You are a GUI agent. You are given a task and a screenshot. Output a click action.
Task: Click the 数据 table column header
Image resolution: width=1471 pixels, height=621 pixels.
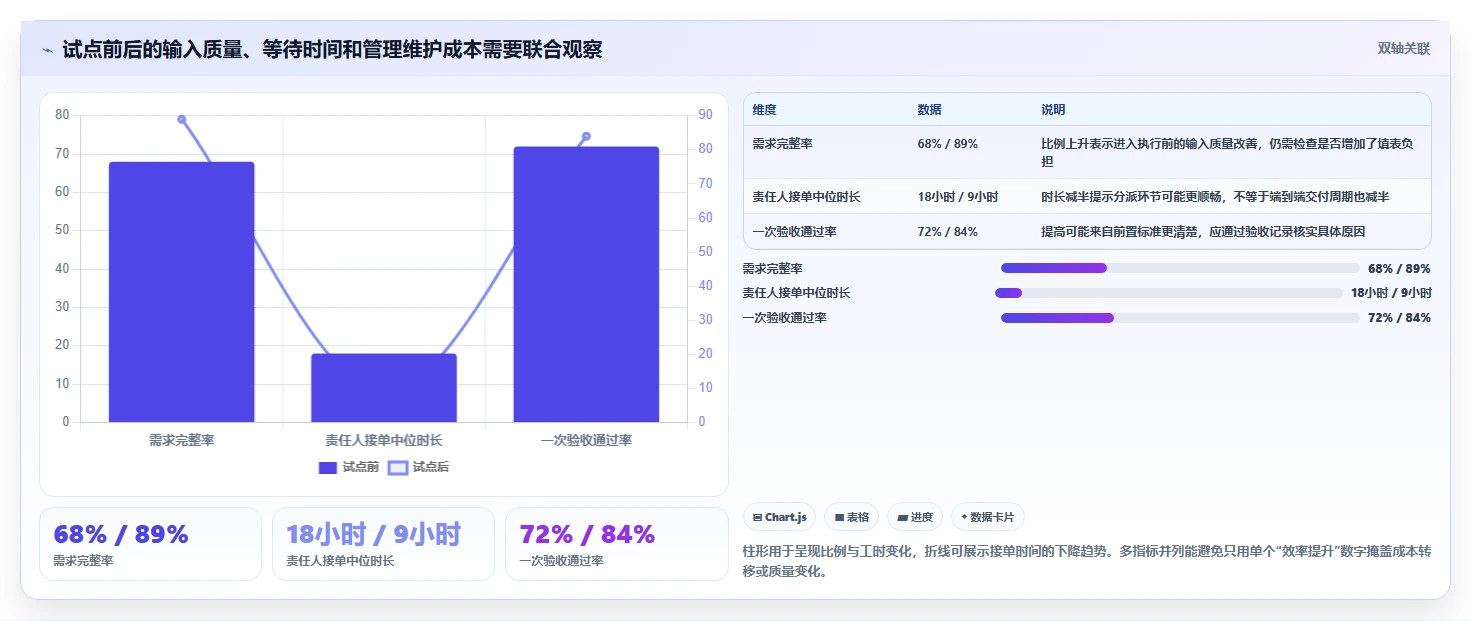(x=929, y=110)
